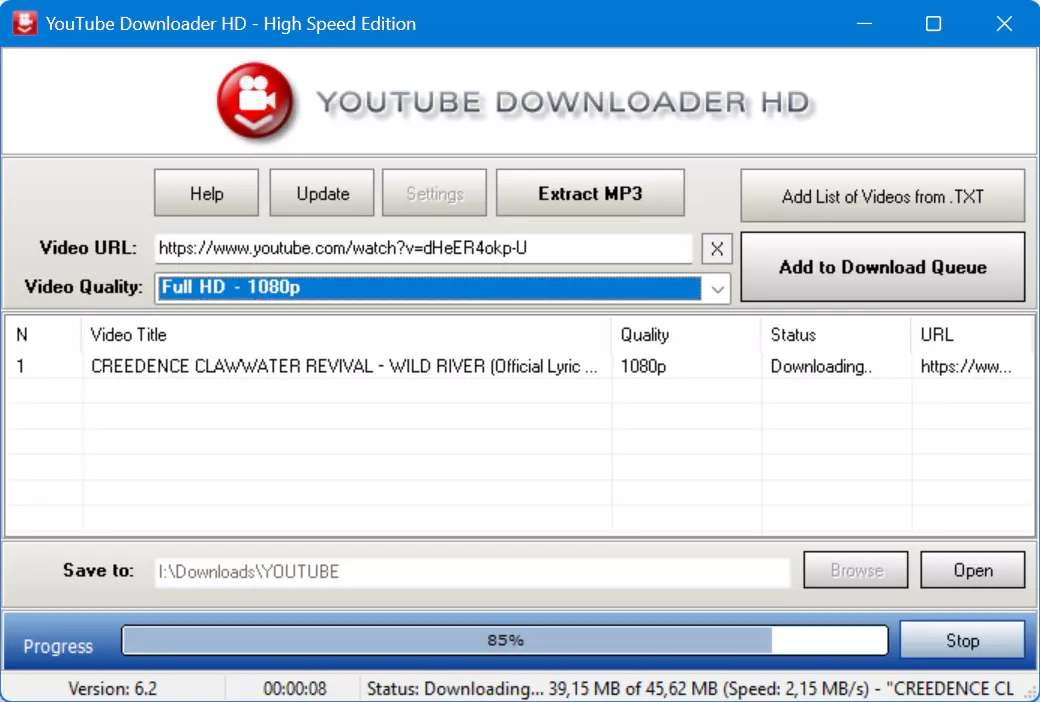Click Extract MP3
The width and height of the screenshot is (1040, 702).
590,193
